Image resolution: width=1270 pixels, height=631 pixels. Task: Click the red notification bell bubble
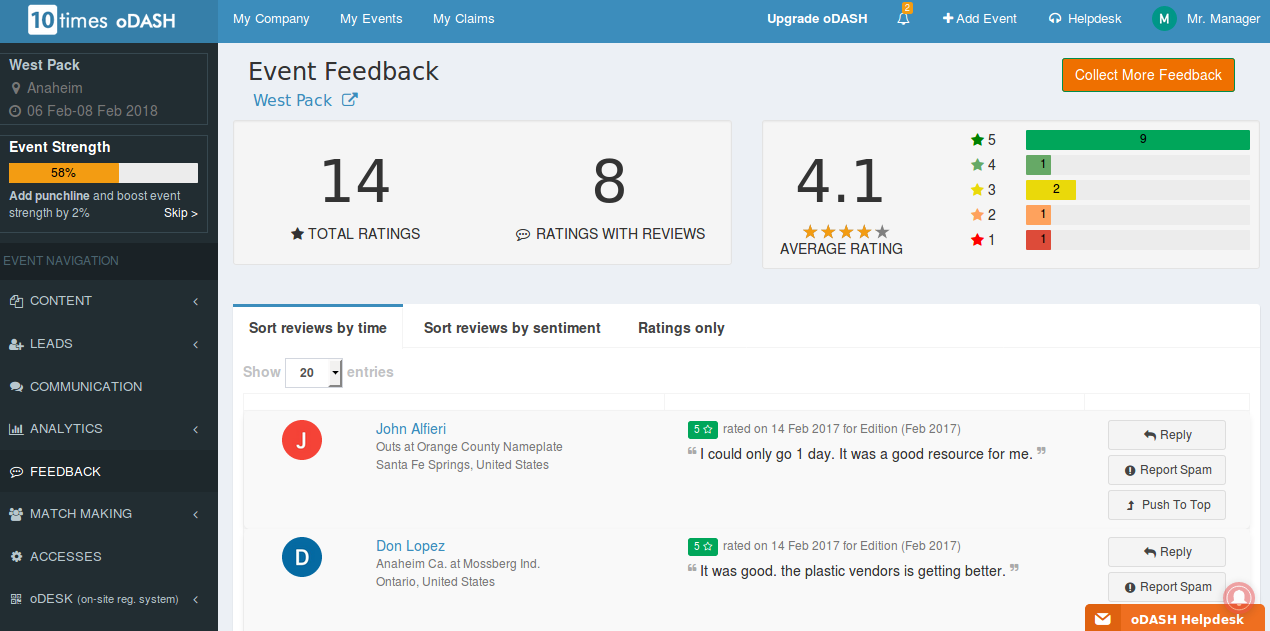(x=1239, y=597)
